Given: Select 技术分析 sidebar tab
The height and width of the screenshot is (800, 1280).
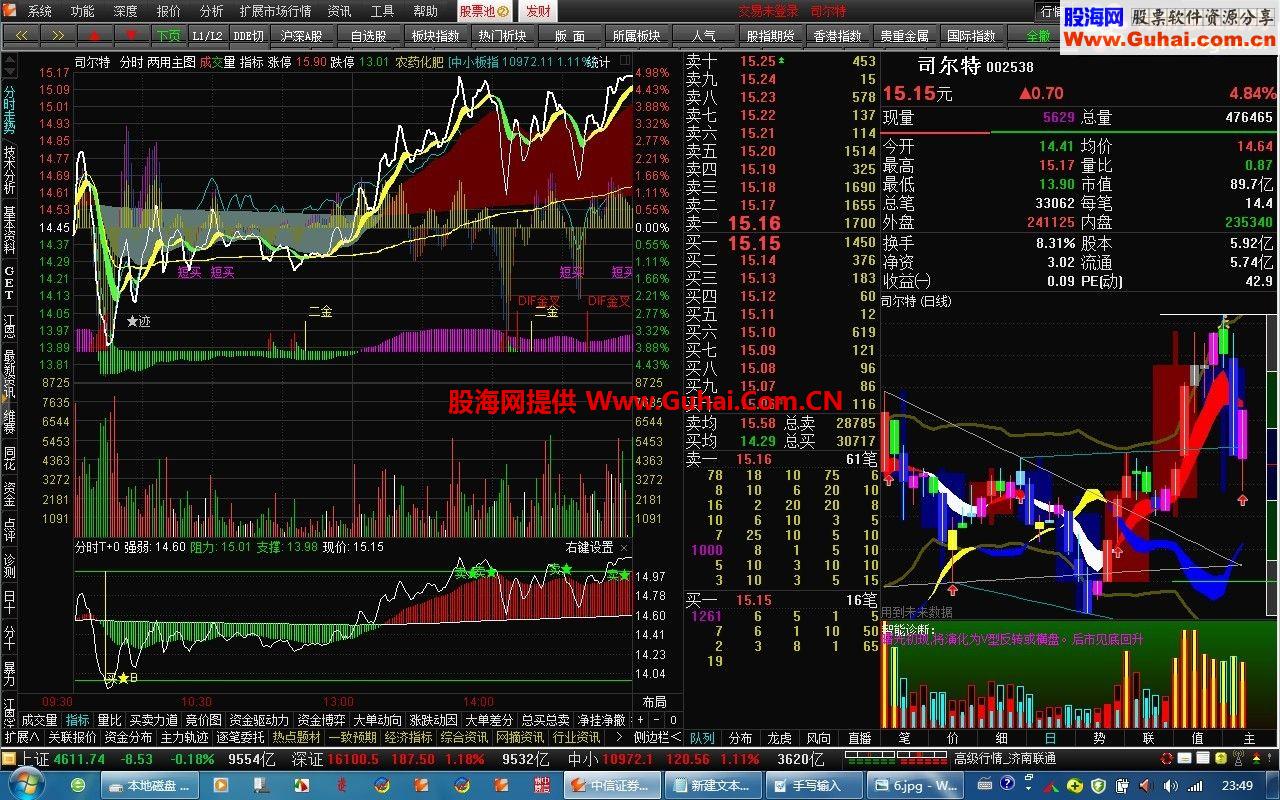Looking at the screenshot, I should click(9, 170).
